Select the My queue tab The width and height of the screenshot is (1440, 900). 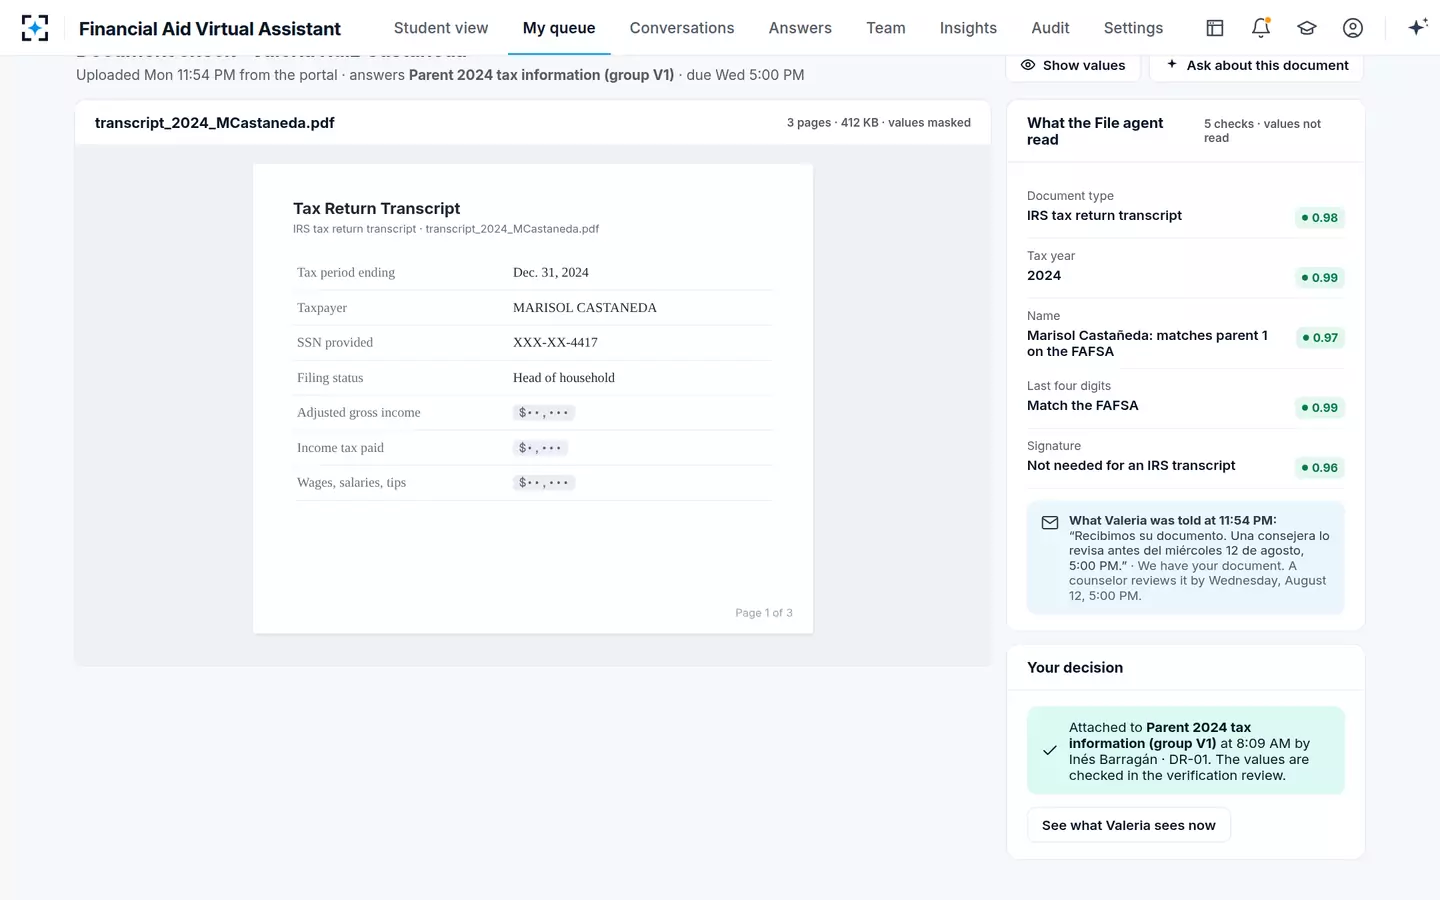(x=559, y=28)
